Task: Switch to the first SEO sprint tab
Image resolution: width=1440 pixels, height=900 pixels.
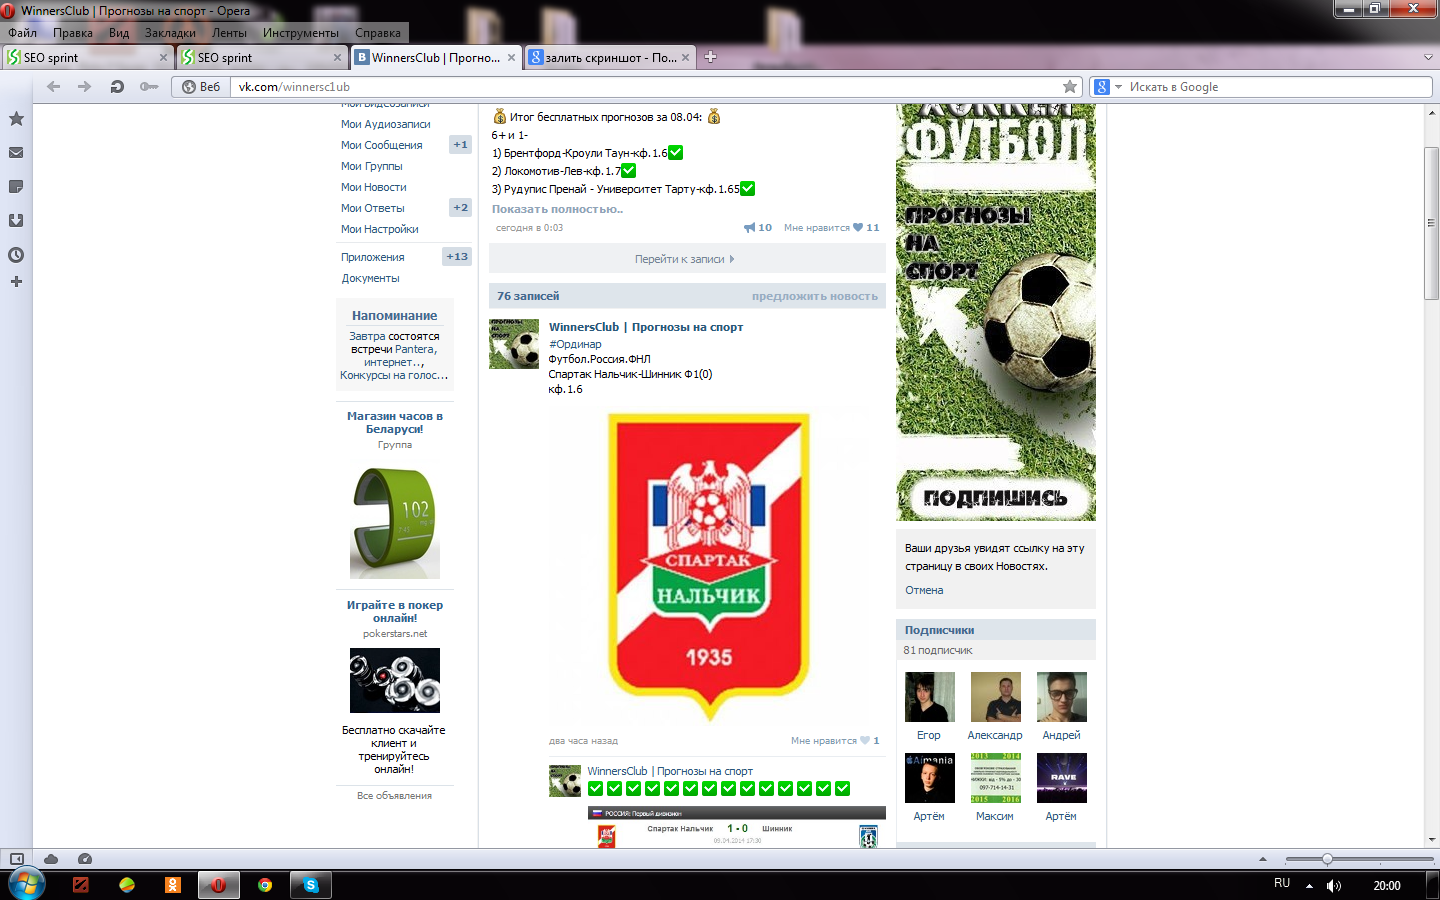Action: (88, 58)
